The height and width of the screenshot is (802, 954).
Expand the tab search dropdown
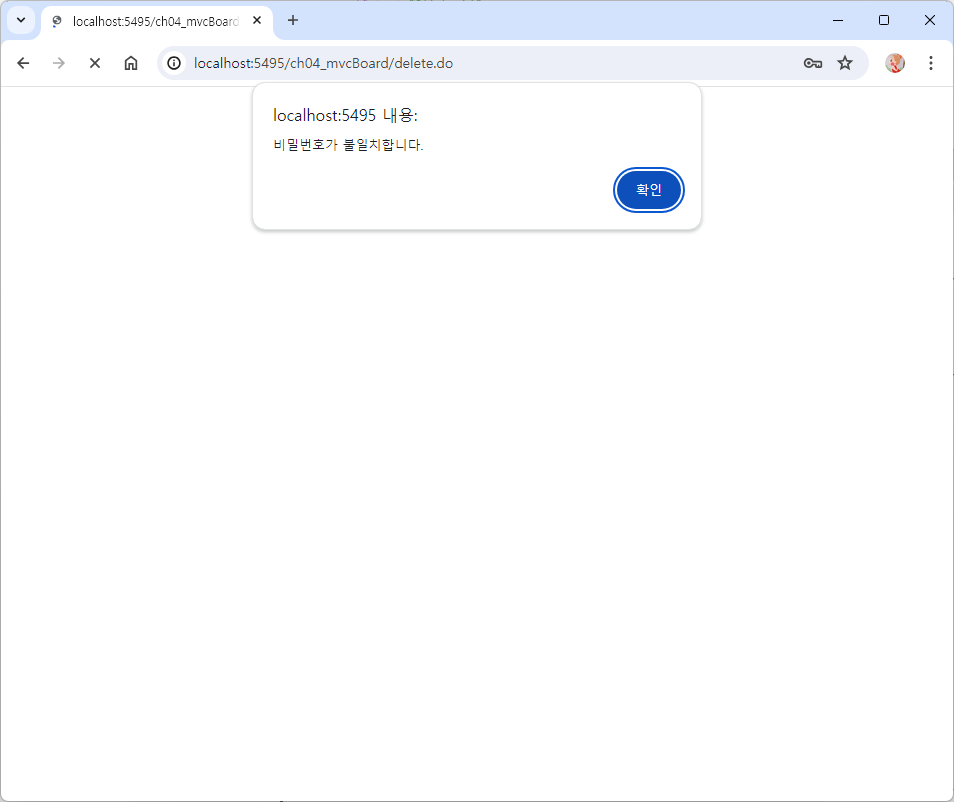21,21
